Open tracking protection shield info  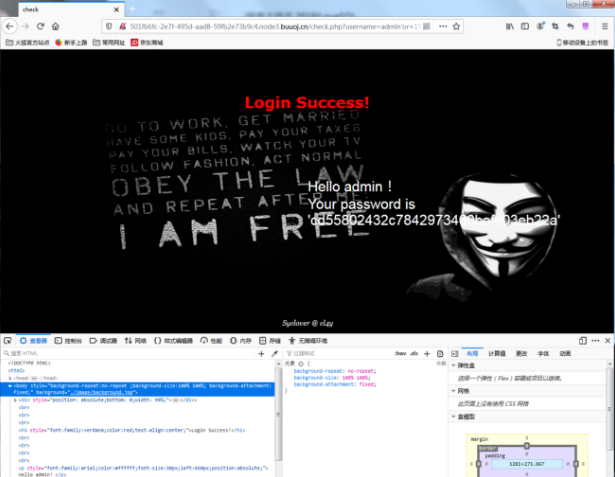pos(109,26)
